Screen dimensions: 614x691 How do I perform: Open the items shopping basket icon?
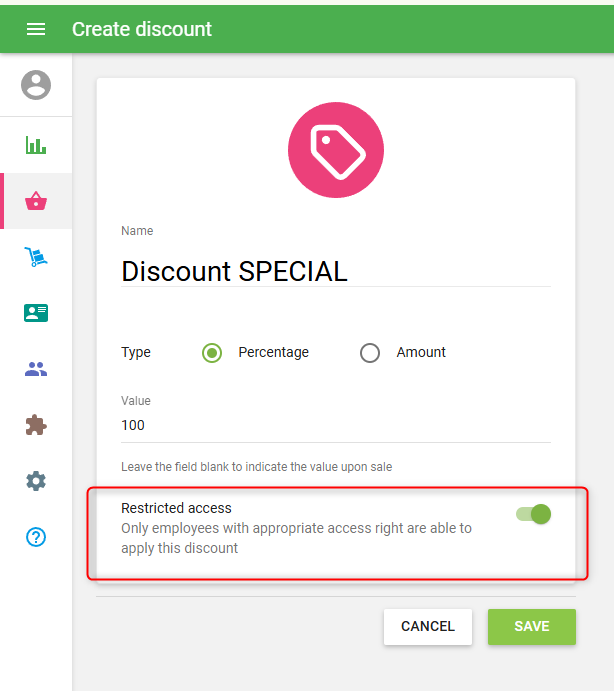(36, 201)
